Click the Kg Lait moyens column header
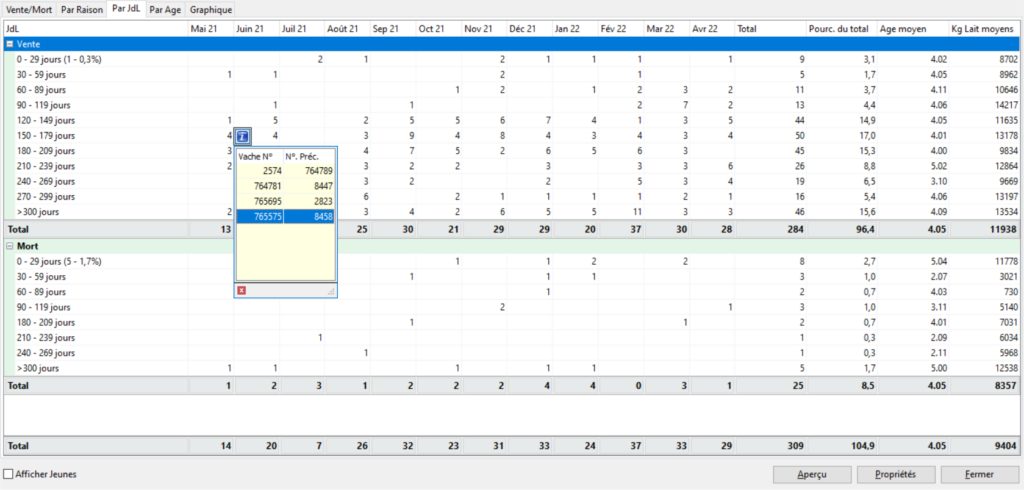The height and width of the screenshot is (490, 1024). coord(984,29)
